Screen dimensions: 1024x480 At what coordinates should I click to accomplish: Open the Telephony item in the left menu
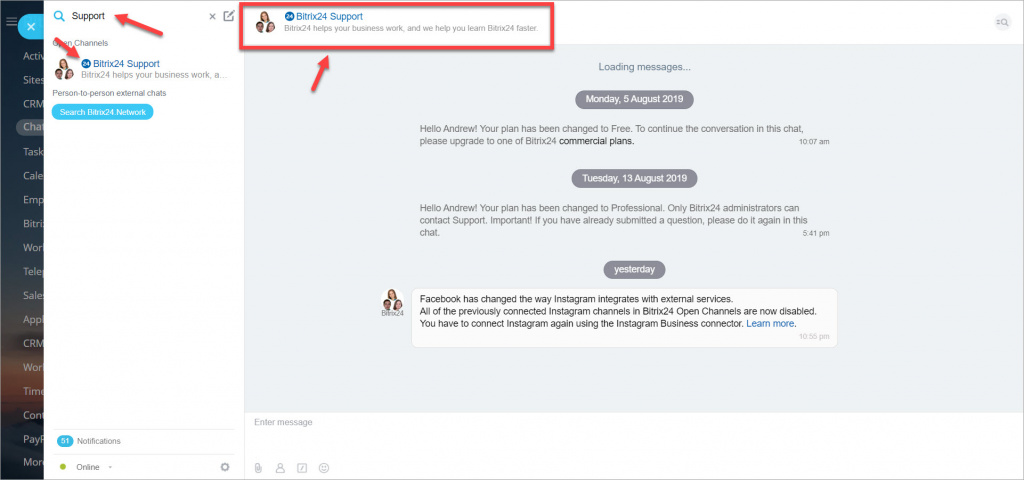click(x=33, y=271)
